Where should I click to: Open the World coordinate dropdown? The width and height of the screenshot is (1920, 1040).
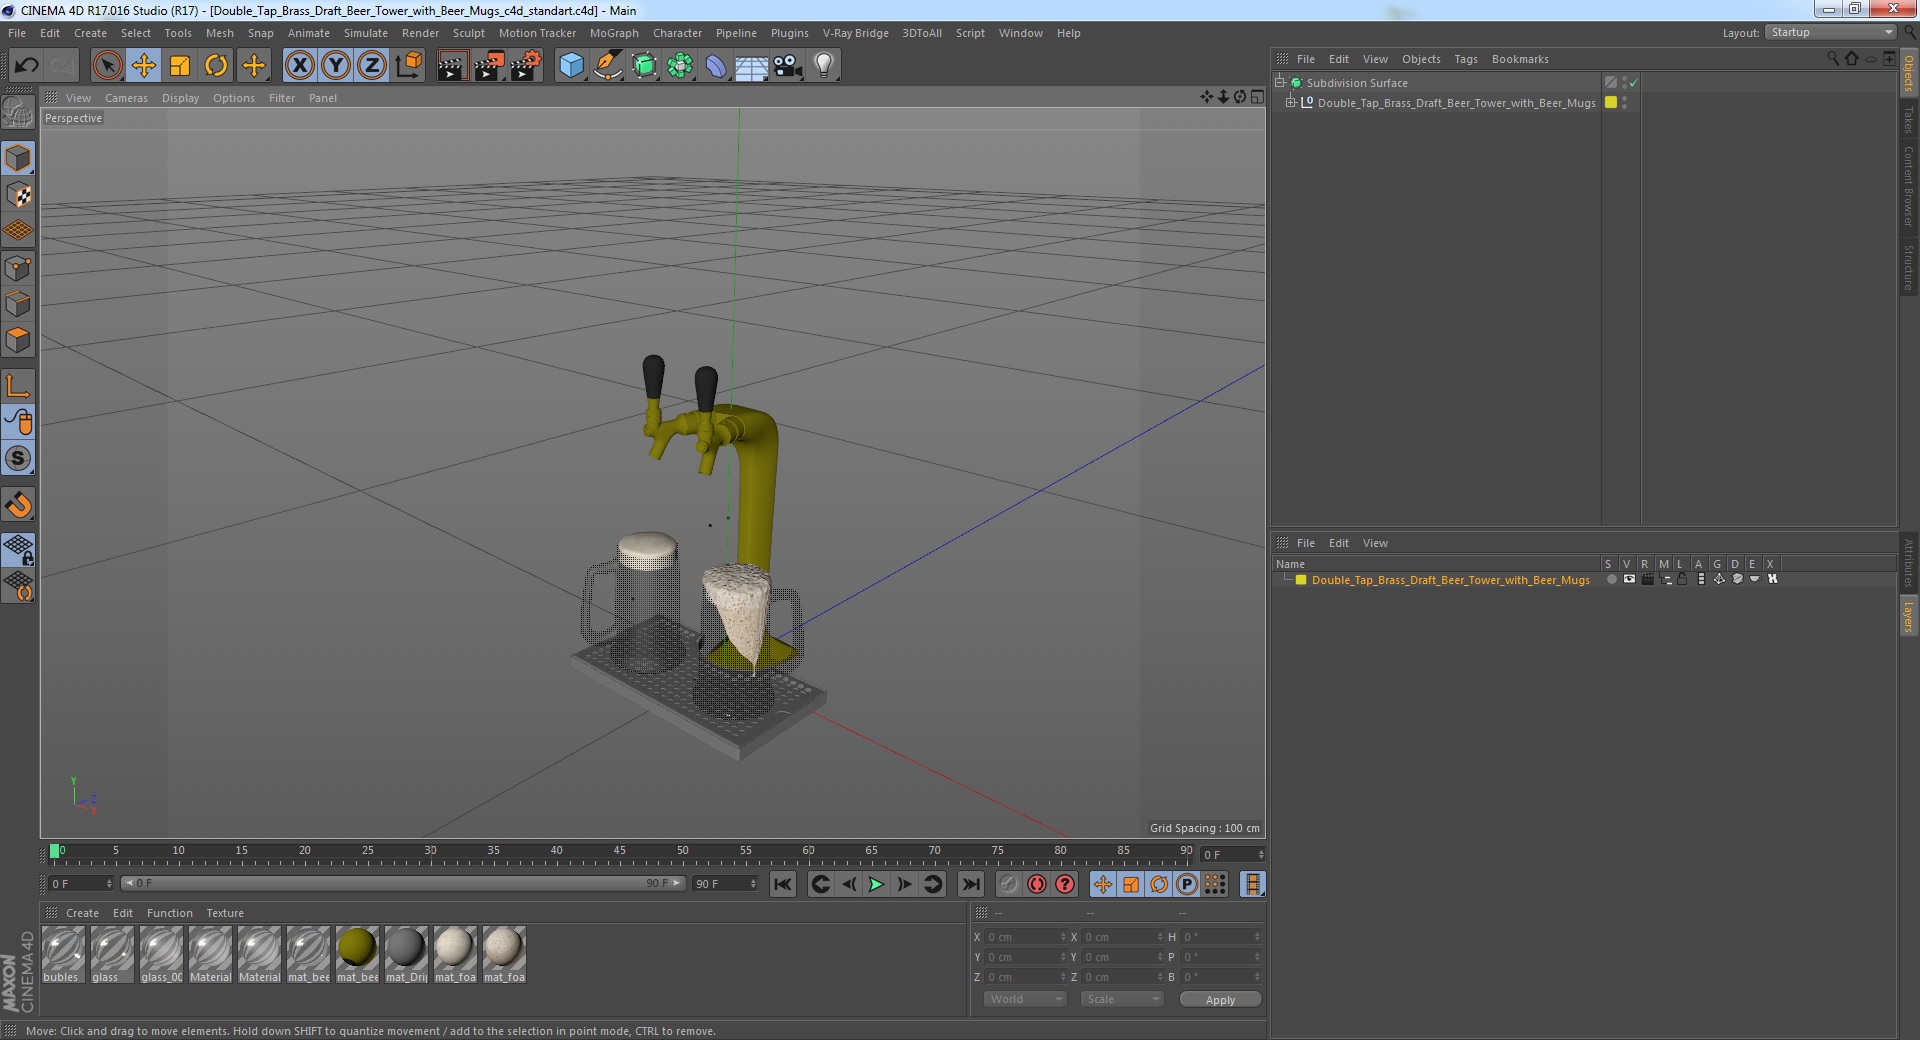coord(1025,999)
